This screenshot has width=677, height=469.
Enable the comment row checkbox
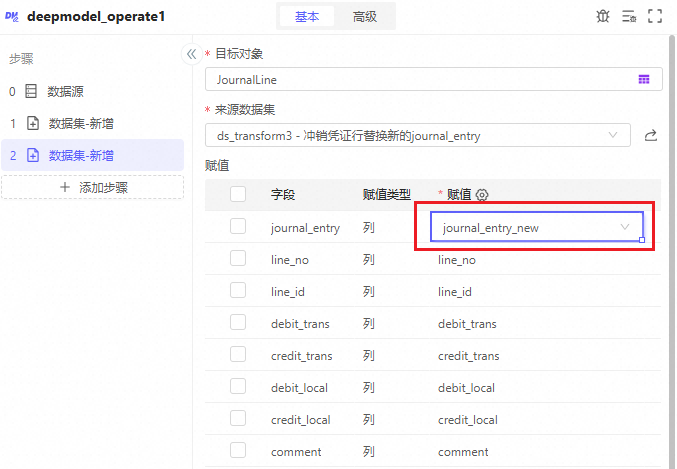tap(238, 451)
